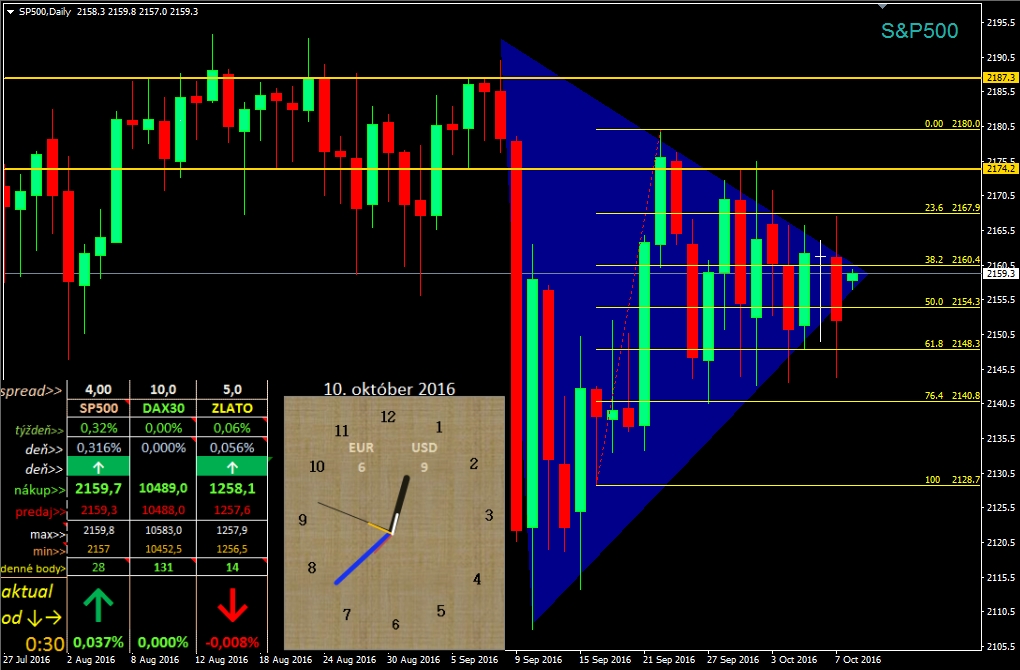Select Fibonacci level label 61.8 2148.3

click(952, 343)
